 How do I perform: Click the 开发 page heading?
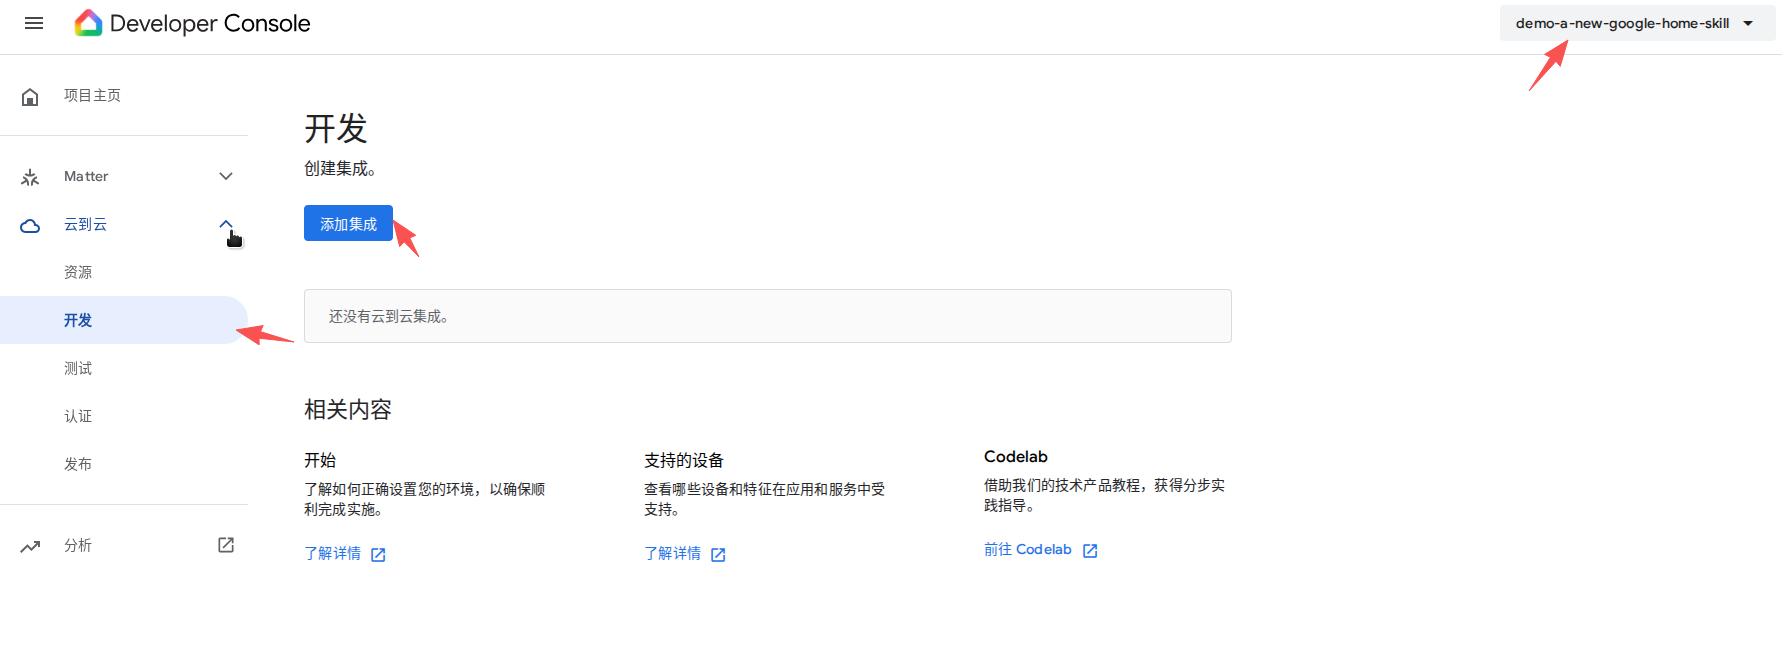tap(336, 129)
